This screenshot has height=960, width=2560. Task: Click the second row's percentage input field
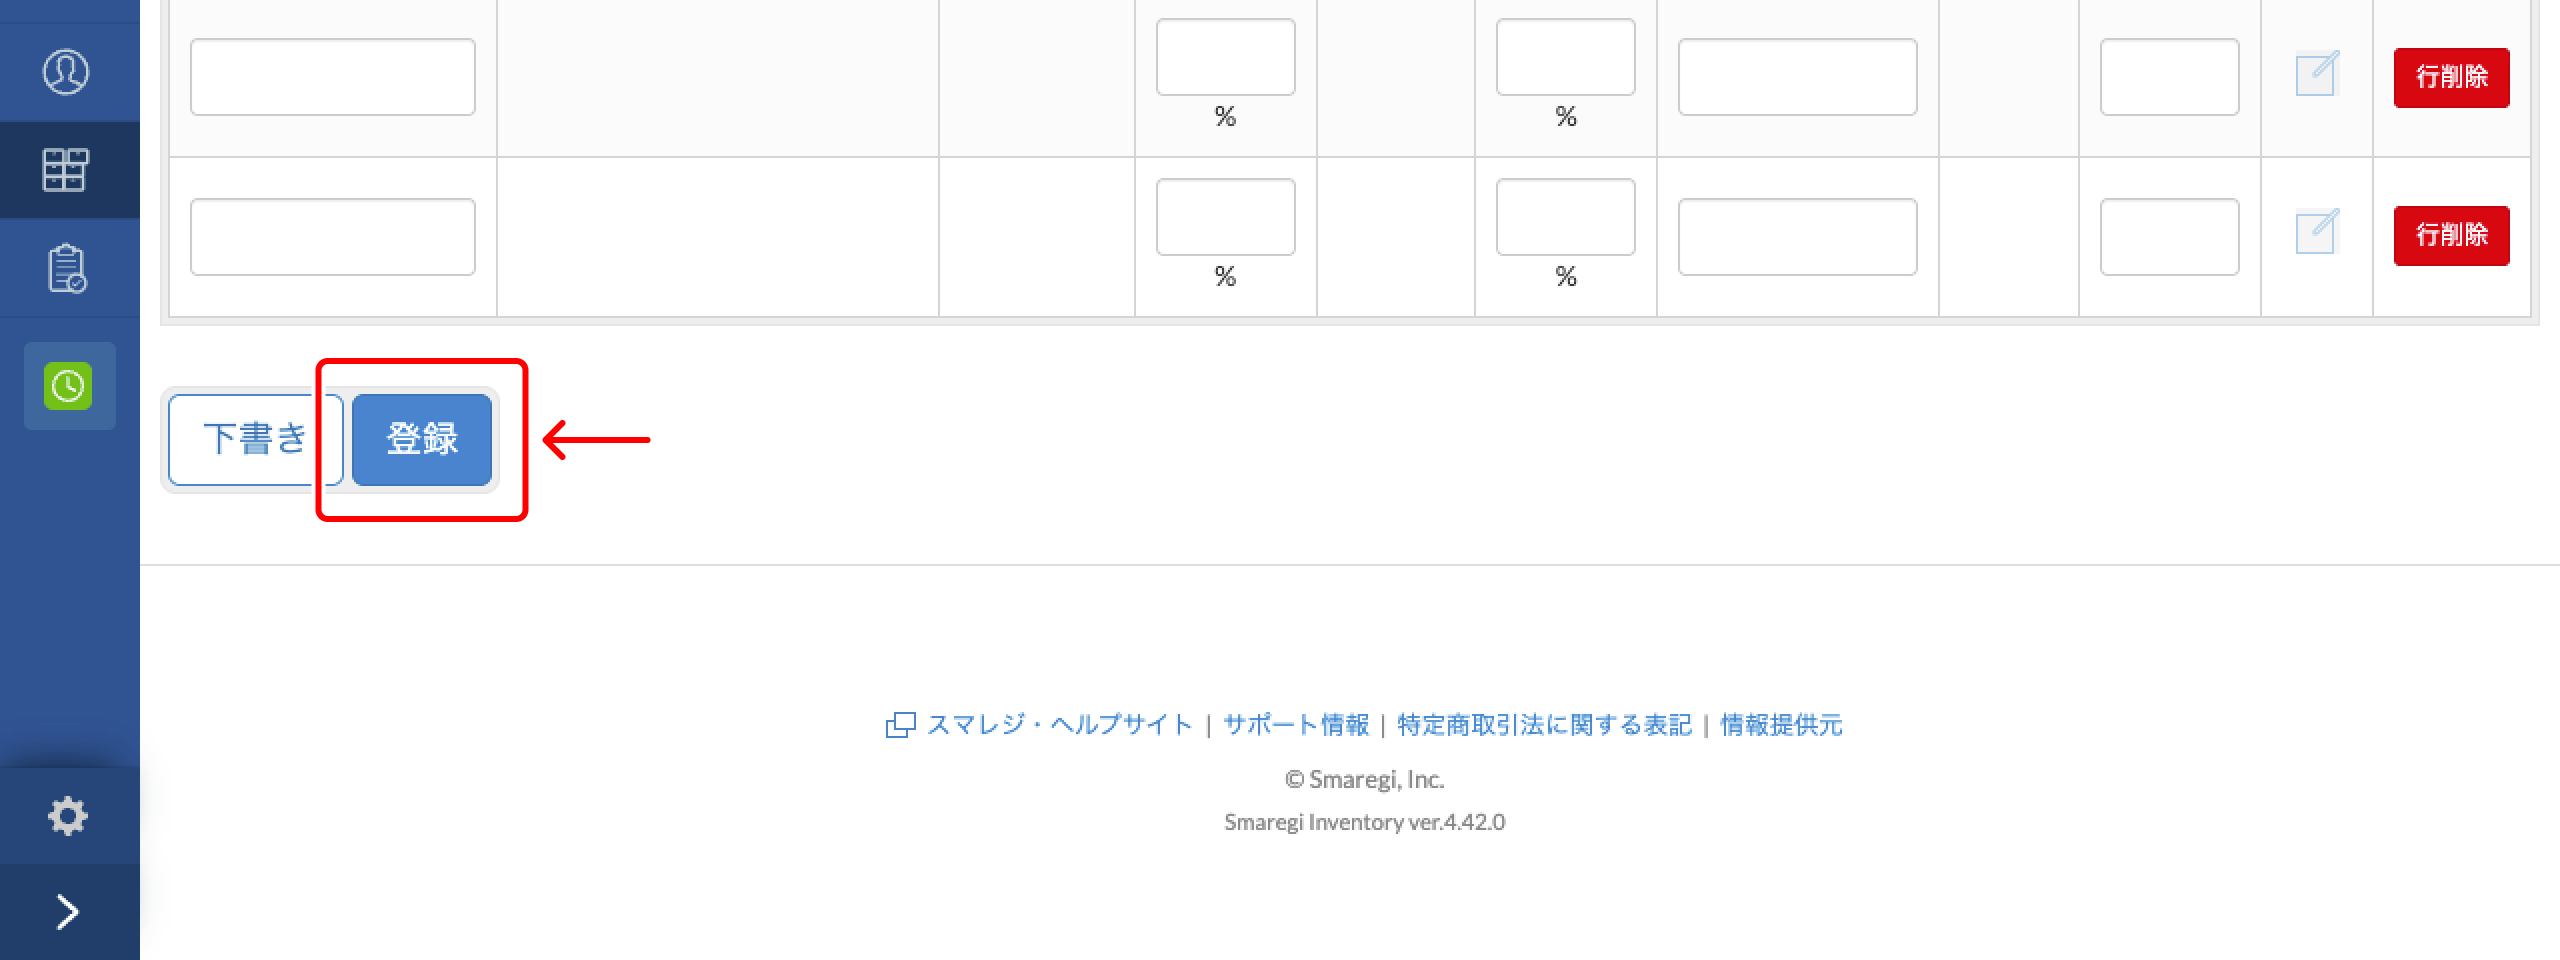pos(1225,217)
